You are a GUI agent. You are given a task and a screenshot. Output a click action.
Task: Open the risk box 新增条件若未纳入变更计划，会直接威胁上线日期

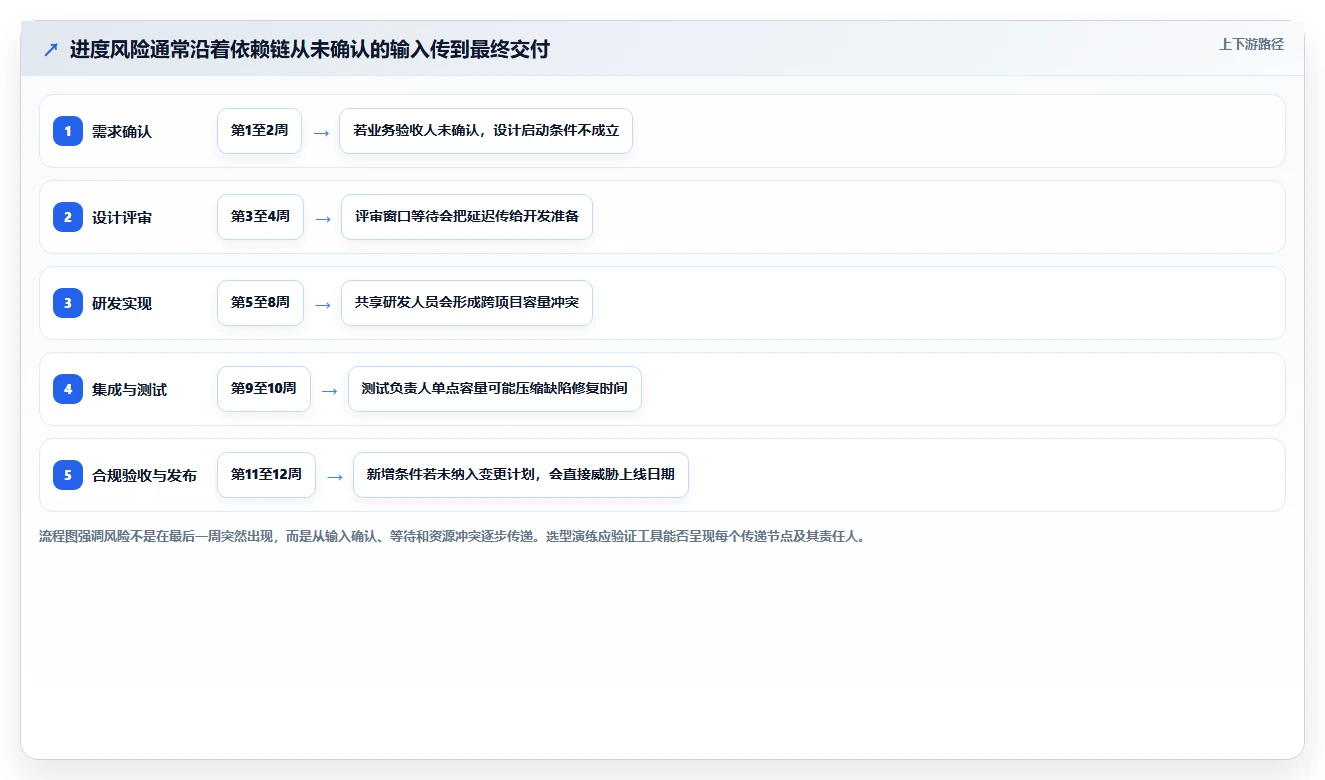[x=521, y=475]
